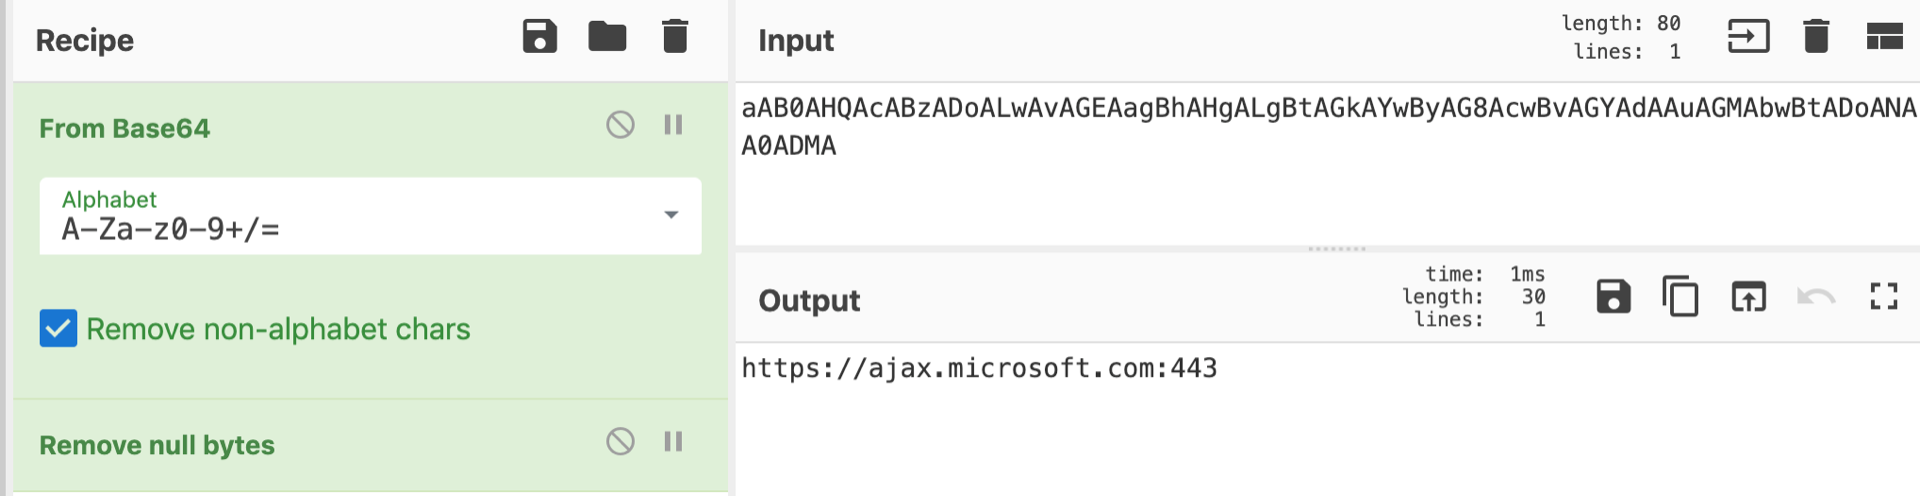
Task: Clear the input with the trash icon
Action: [x=1816, y=37]
